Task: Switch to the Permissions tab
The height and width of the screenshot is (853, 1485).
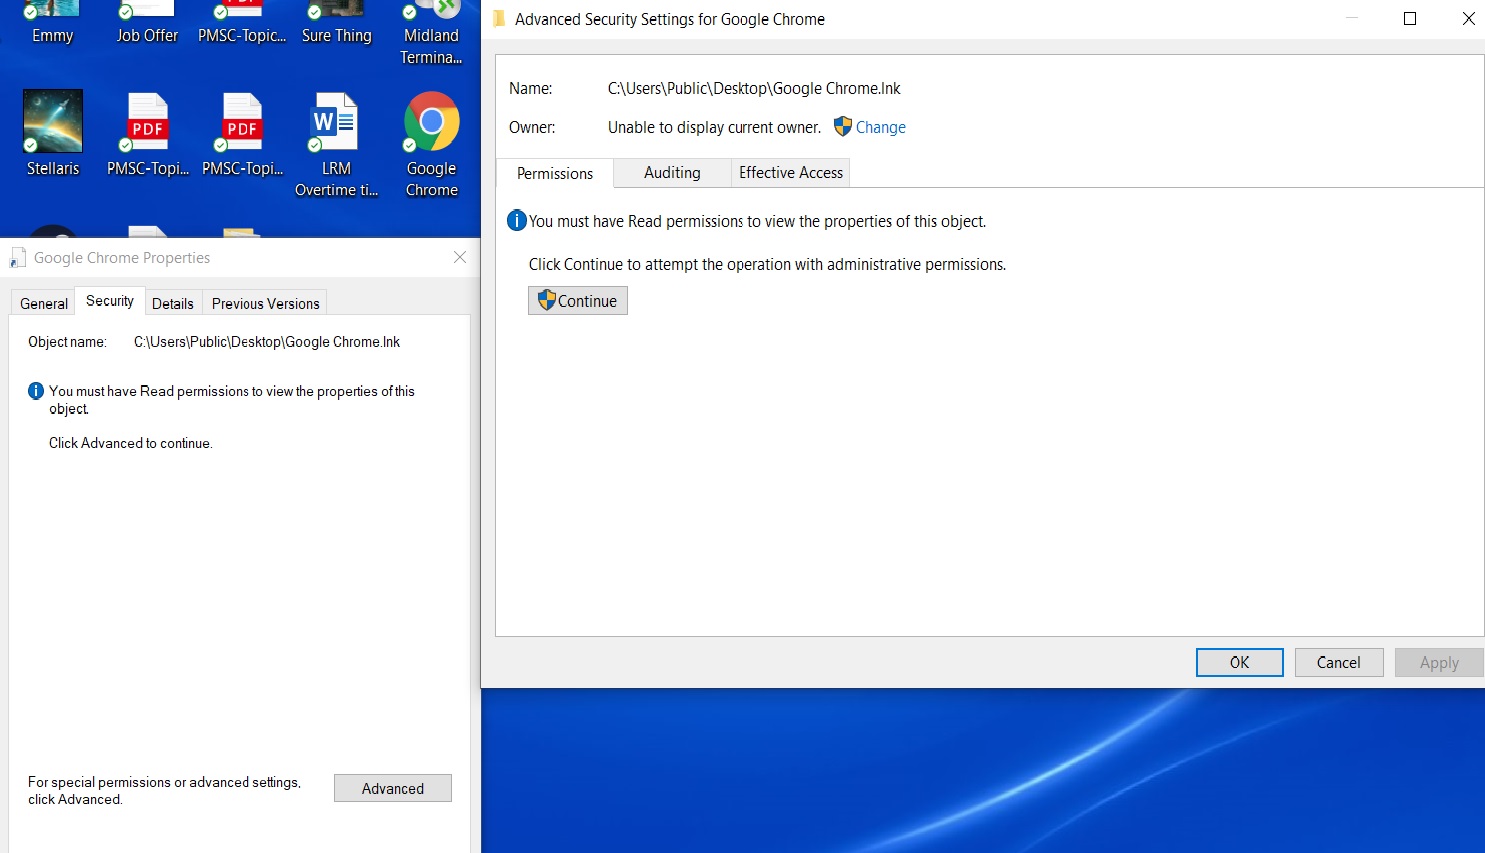Action: 555,173
